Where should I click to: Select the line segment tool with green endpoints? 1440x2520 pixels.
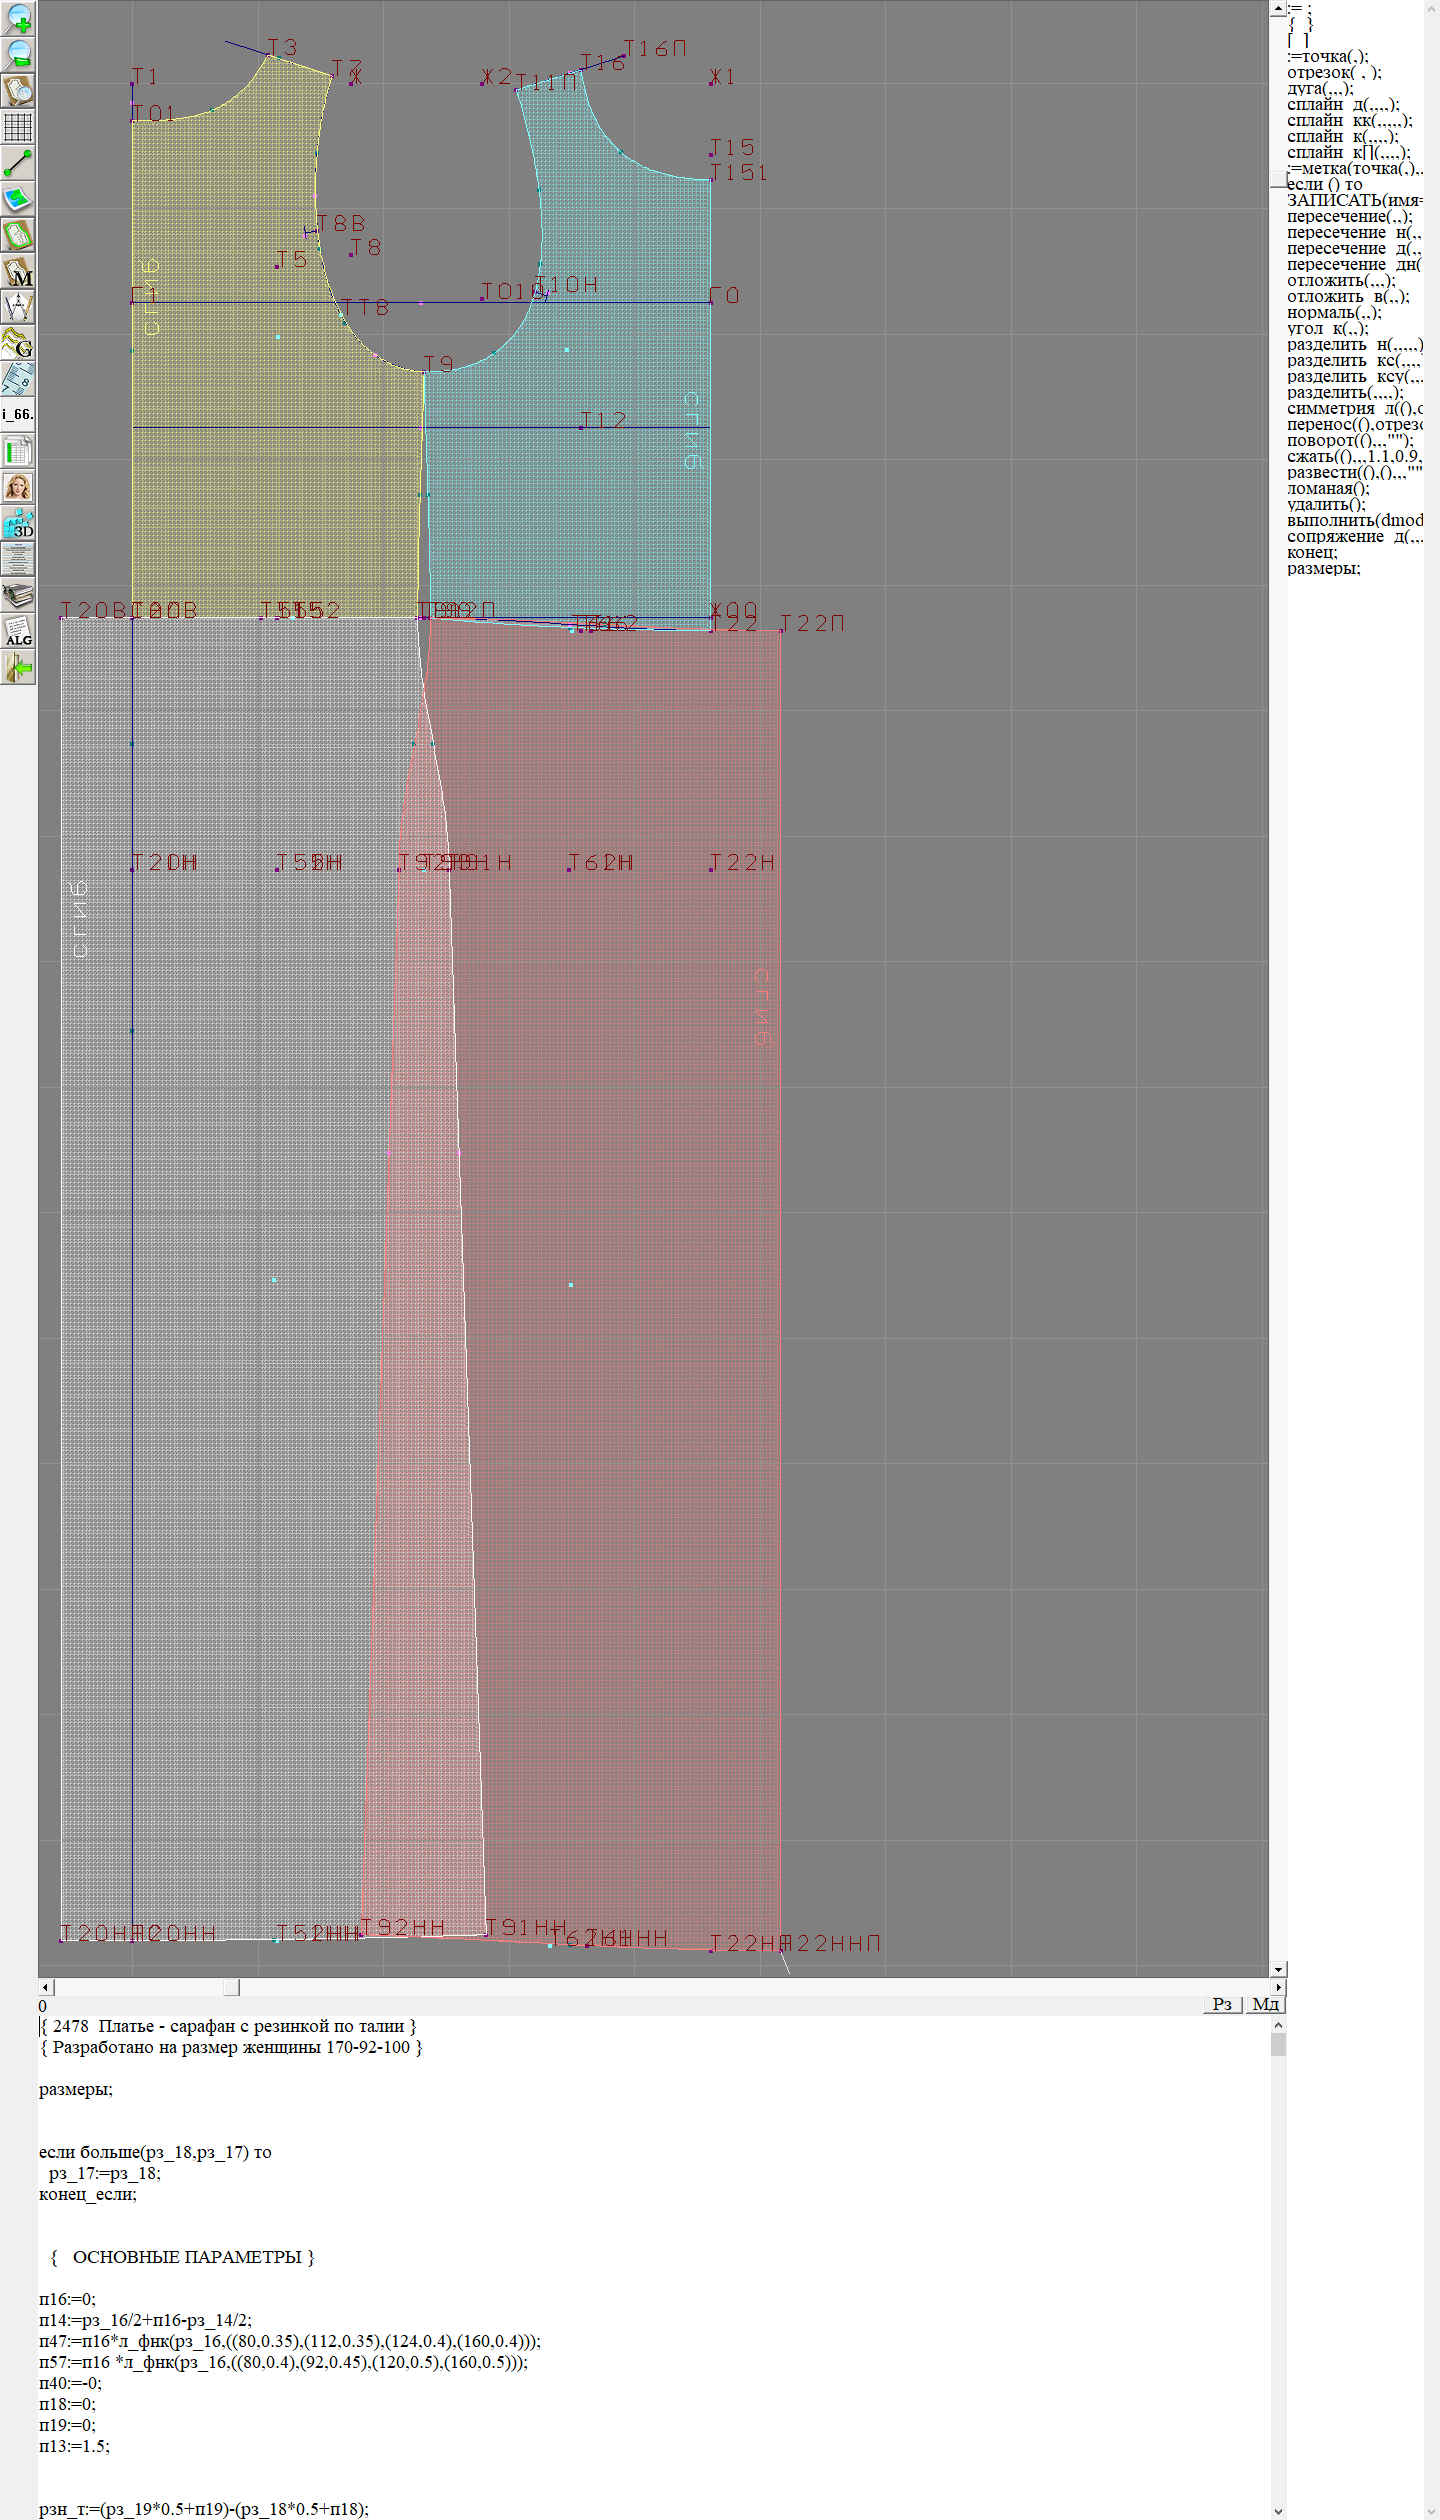click(x=18, y=163)
